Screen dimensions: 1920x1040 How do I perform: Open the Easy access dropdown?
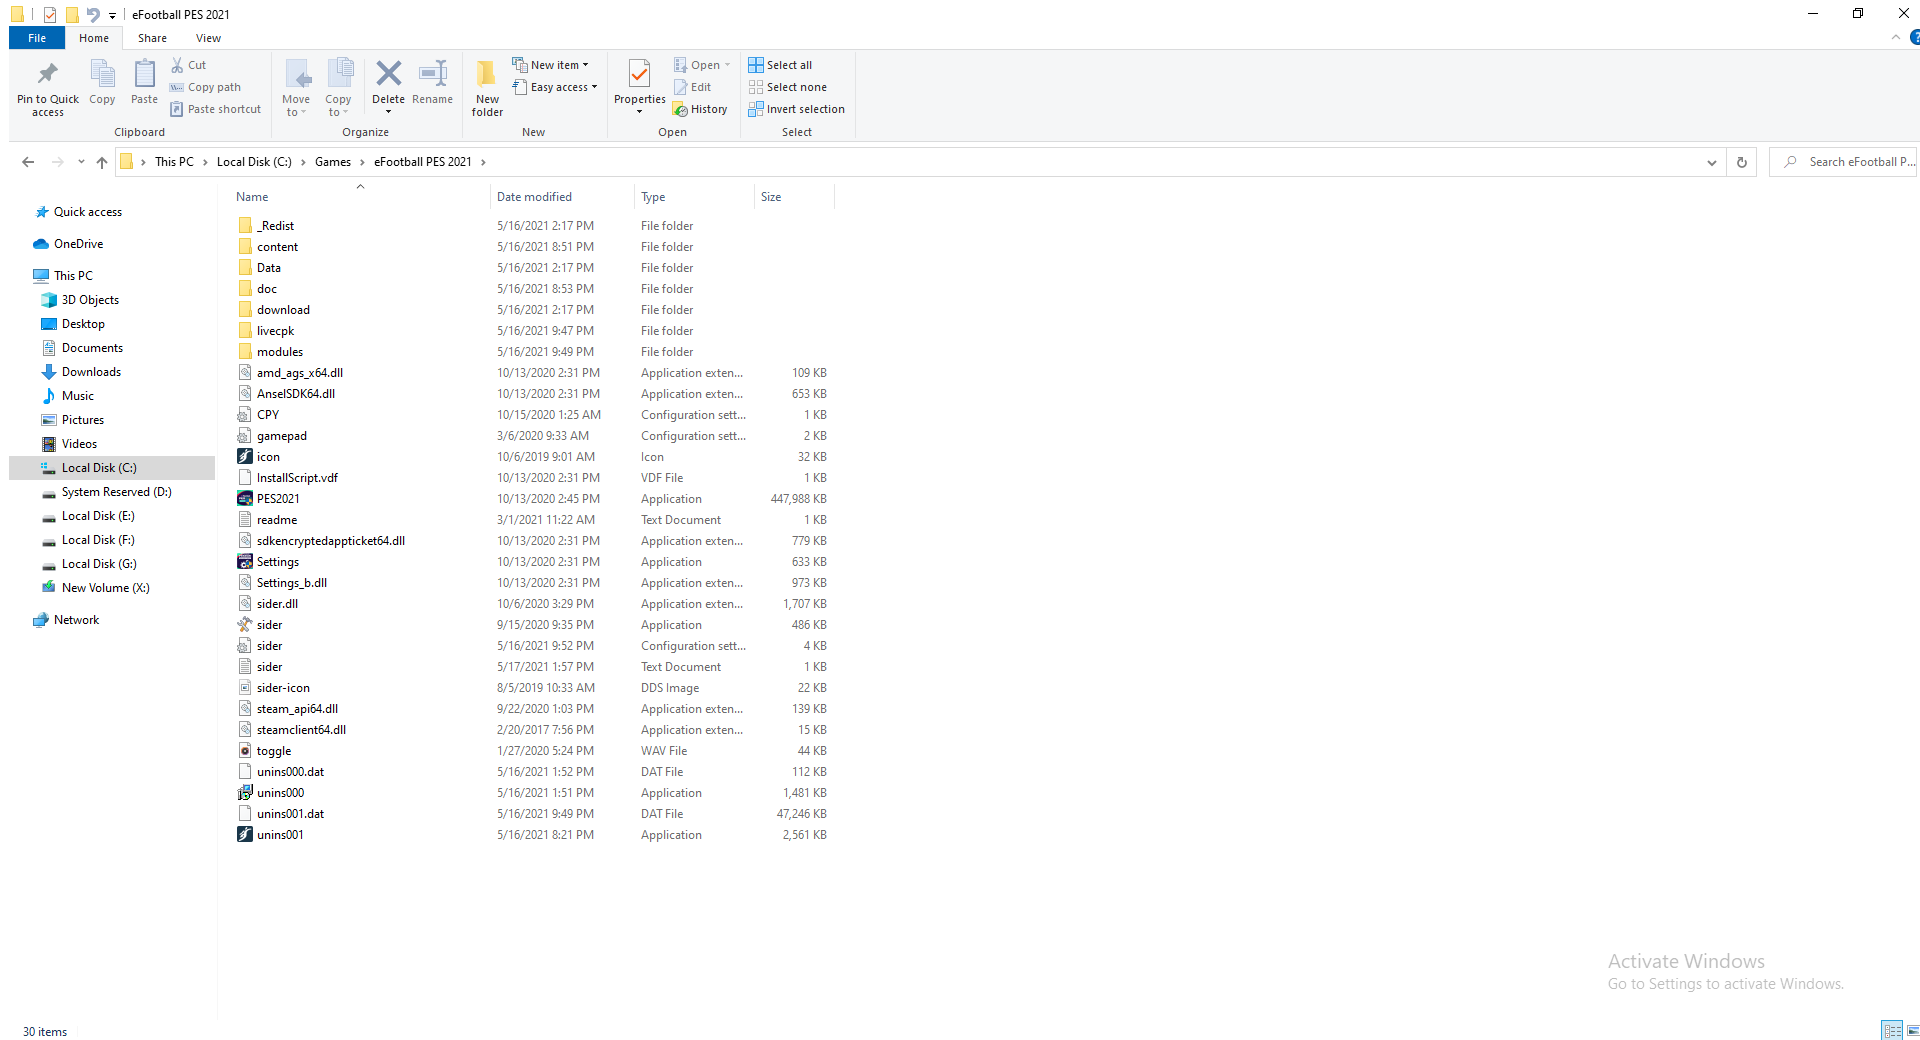555,87
